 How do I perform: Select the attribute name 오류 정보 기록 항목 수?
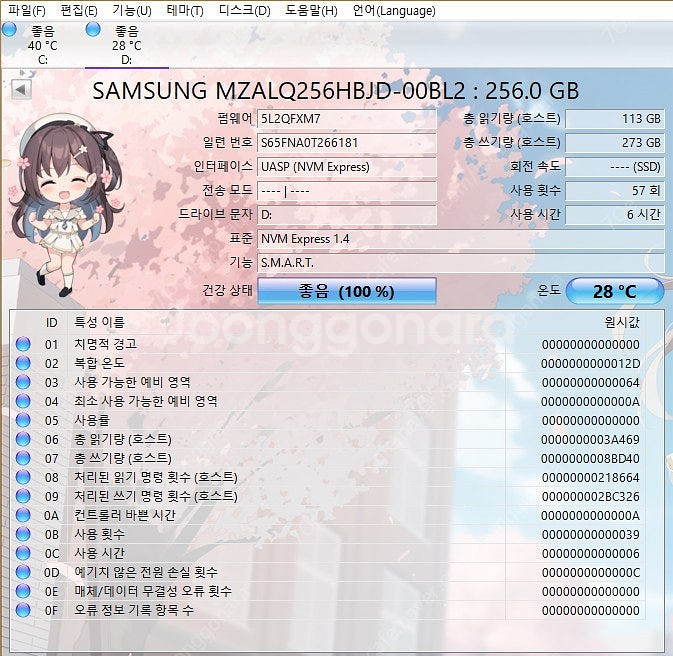(x=134, y=610)
